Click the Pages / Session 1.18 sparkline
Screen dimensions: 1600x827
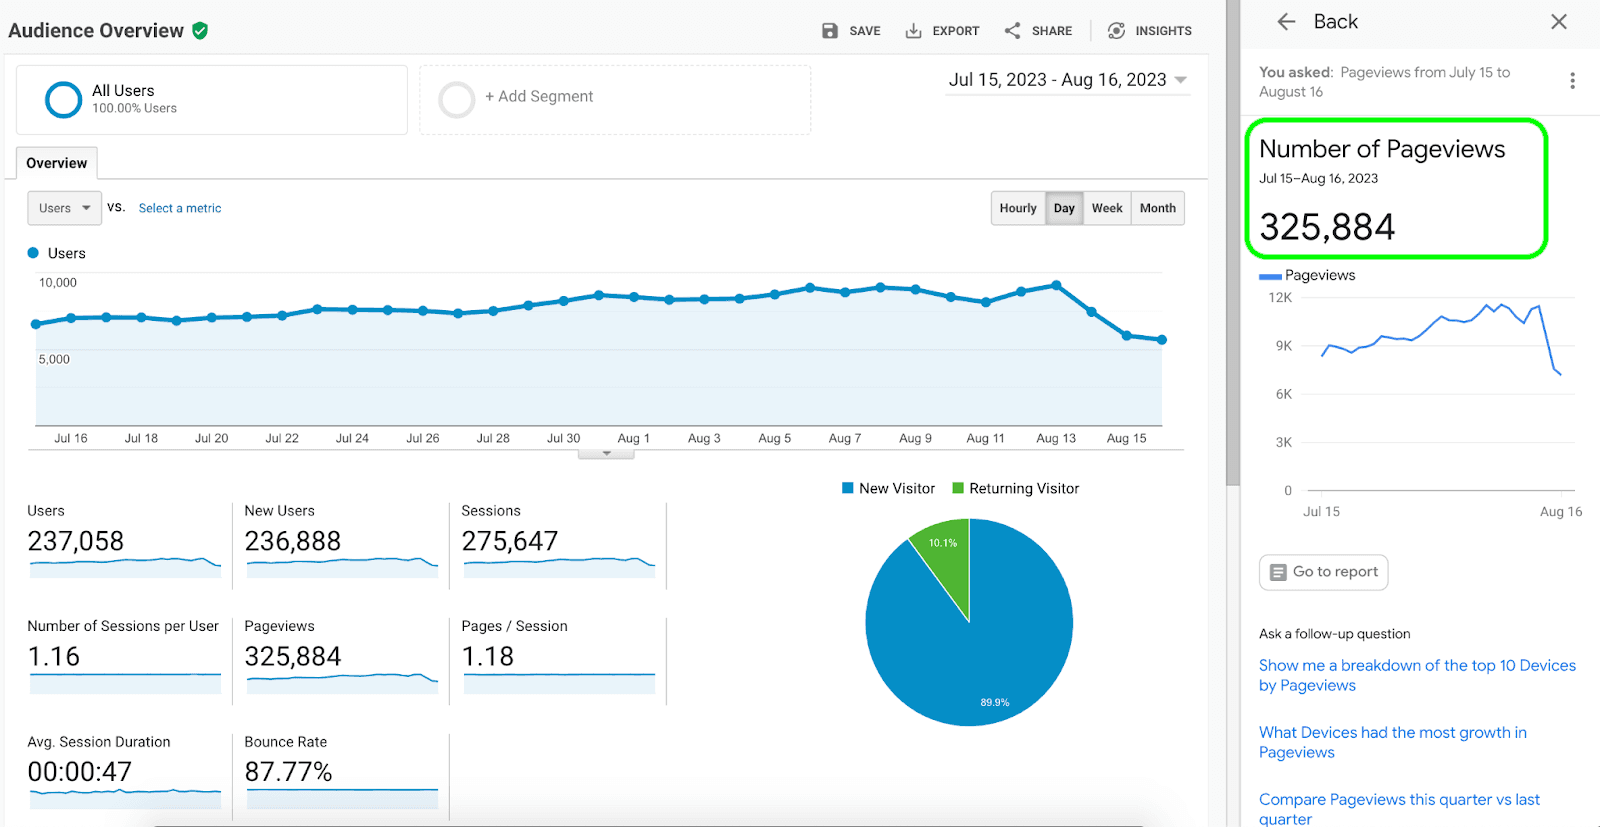559,682
